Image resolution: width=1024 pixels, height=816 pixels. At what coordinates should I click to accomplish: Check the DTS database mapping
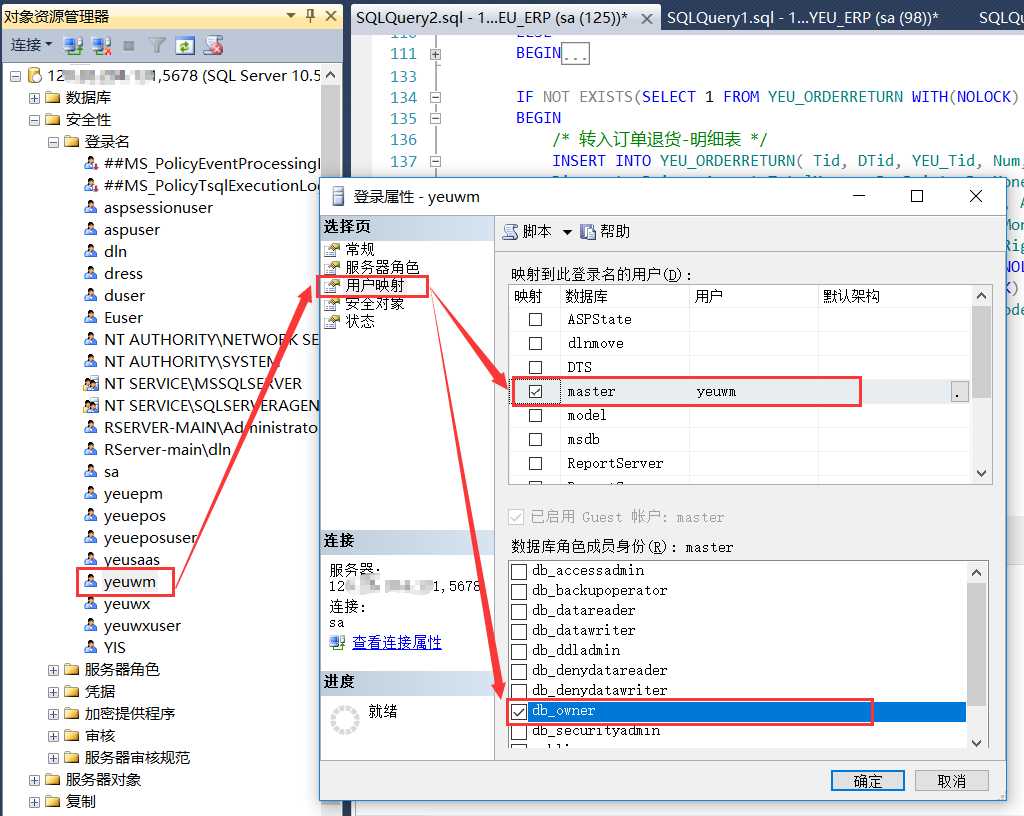click(x=536, y=368)
